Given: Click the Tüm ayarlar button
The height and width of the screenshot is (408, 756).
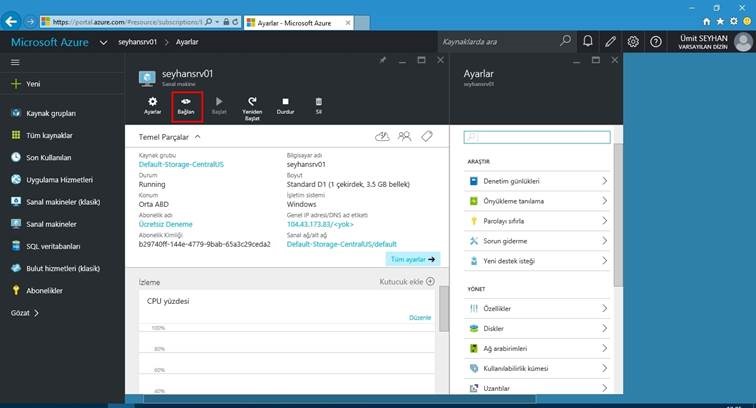Looking at the screenshot, I should click(413, 259).
